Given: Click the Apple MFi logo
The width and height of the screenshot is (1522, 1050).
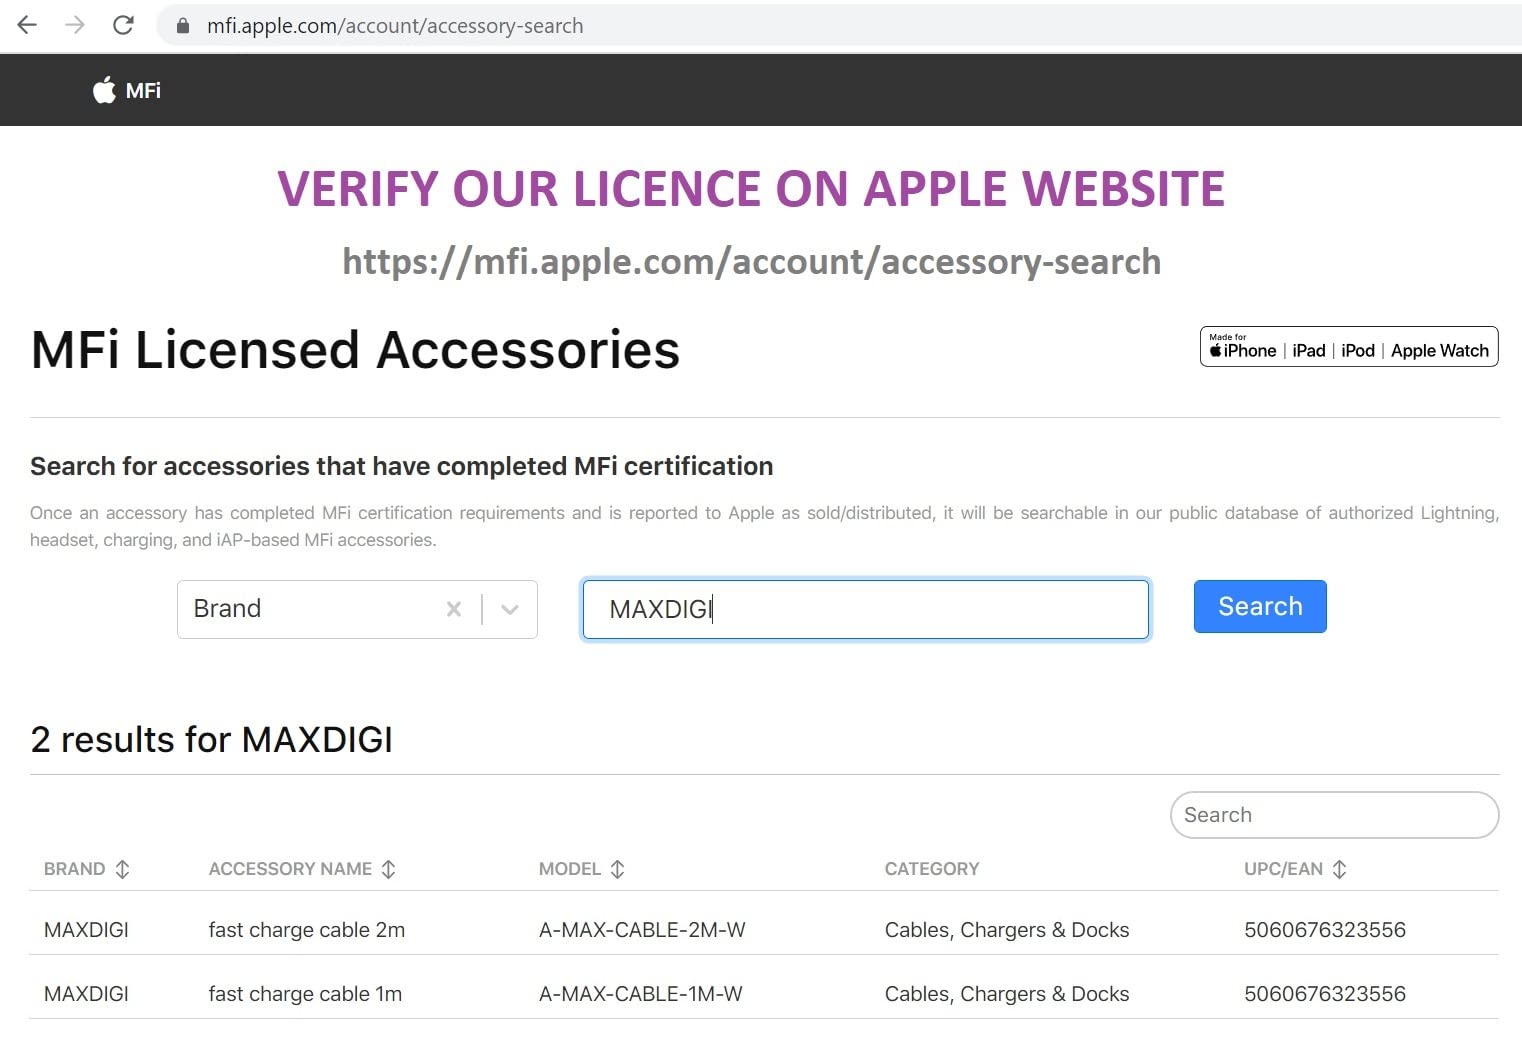Looking at the screenshot, I should (x=126, y=91).
